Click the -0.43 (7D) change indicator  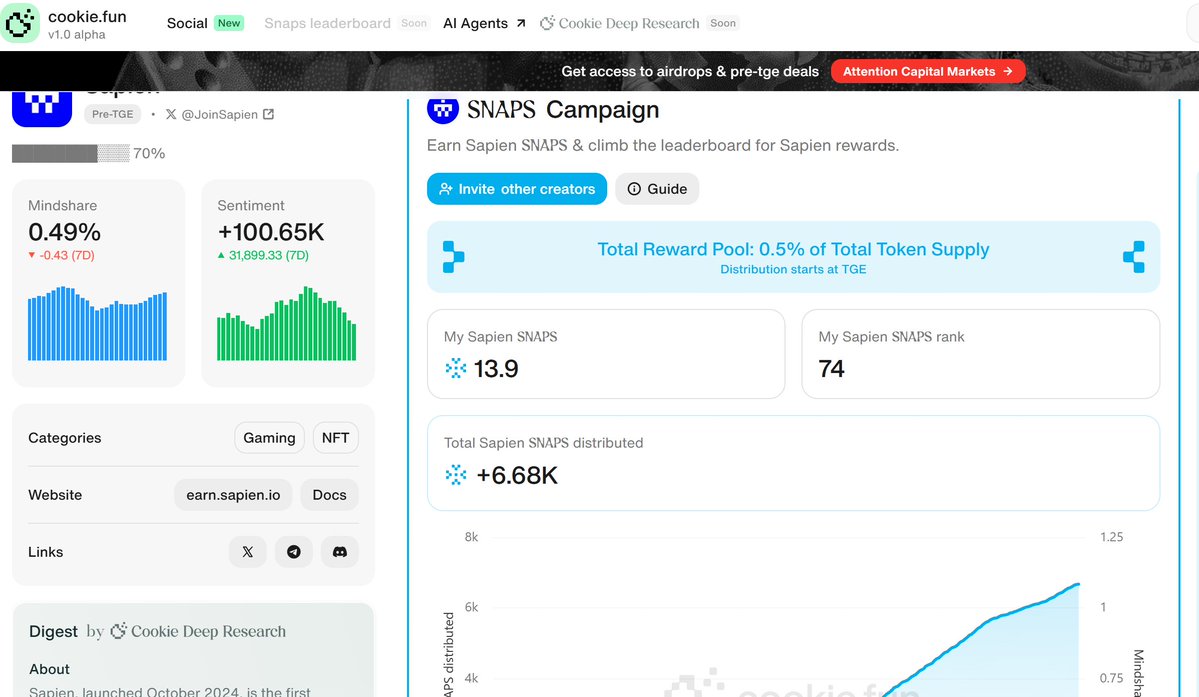pos(61,255)
